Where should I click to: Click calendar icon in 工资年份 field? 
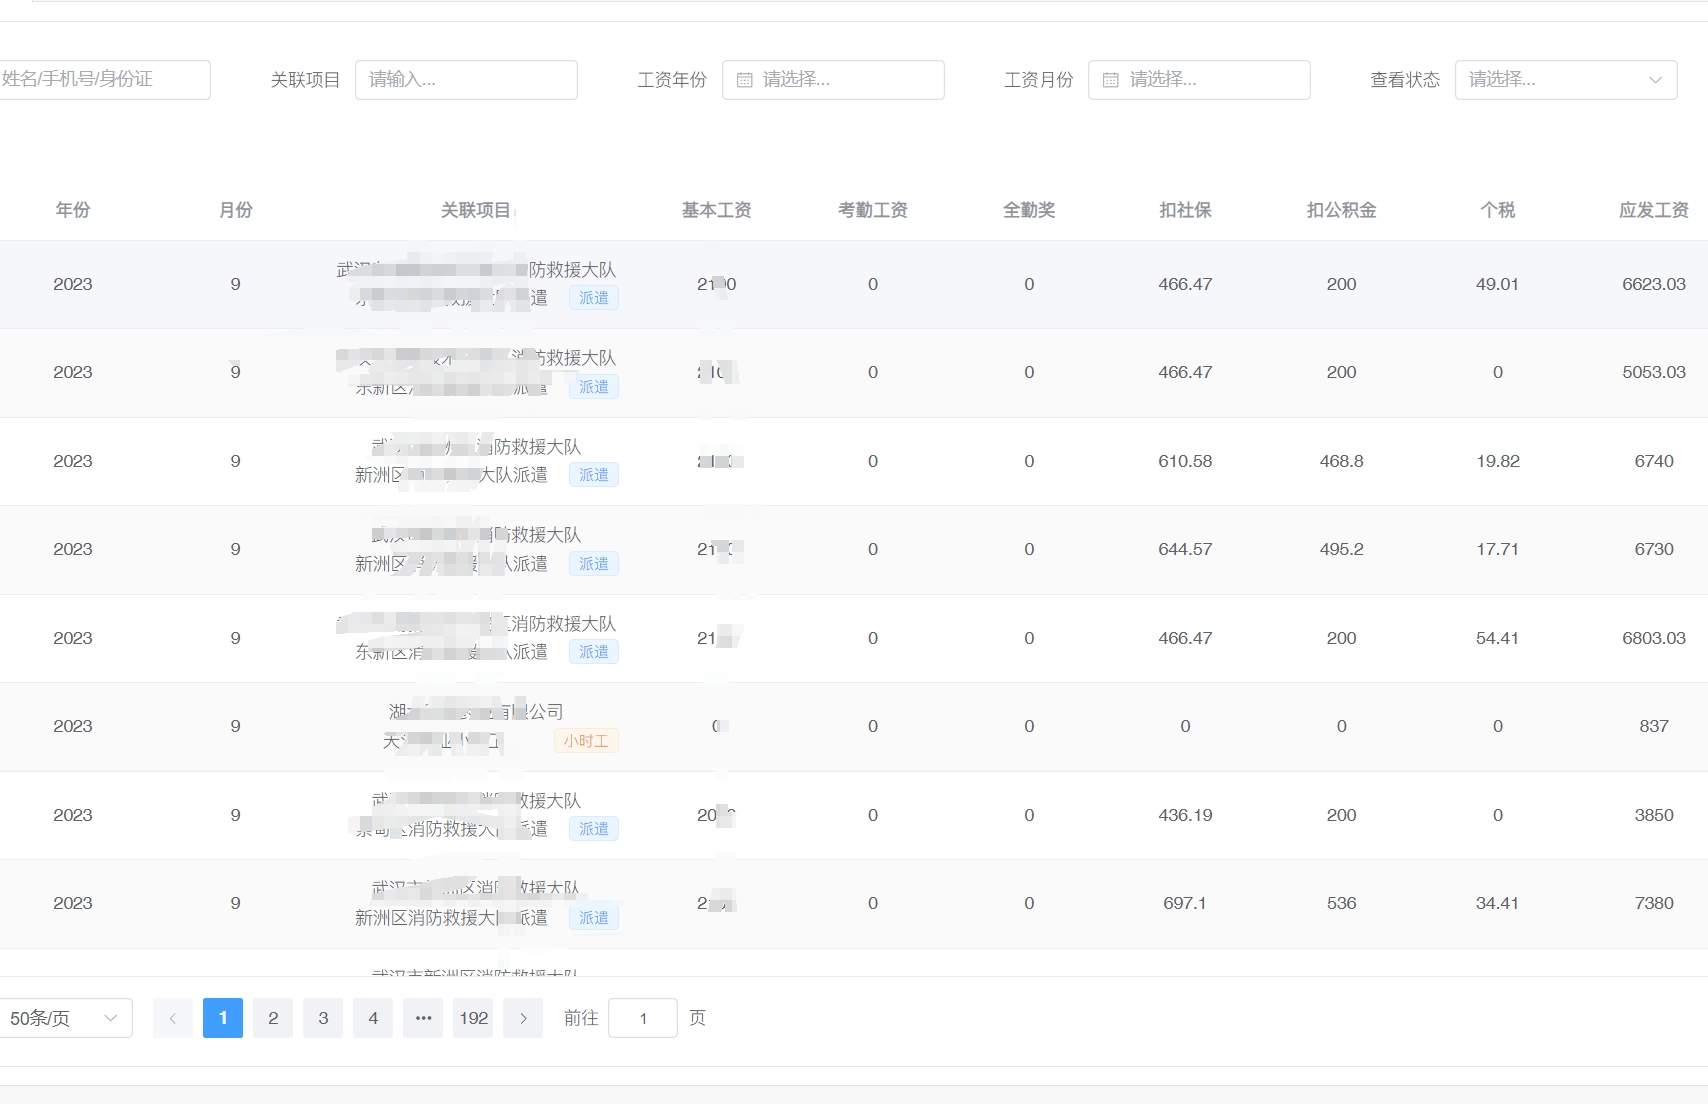click(x=744, y=80)
